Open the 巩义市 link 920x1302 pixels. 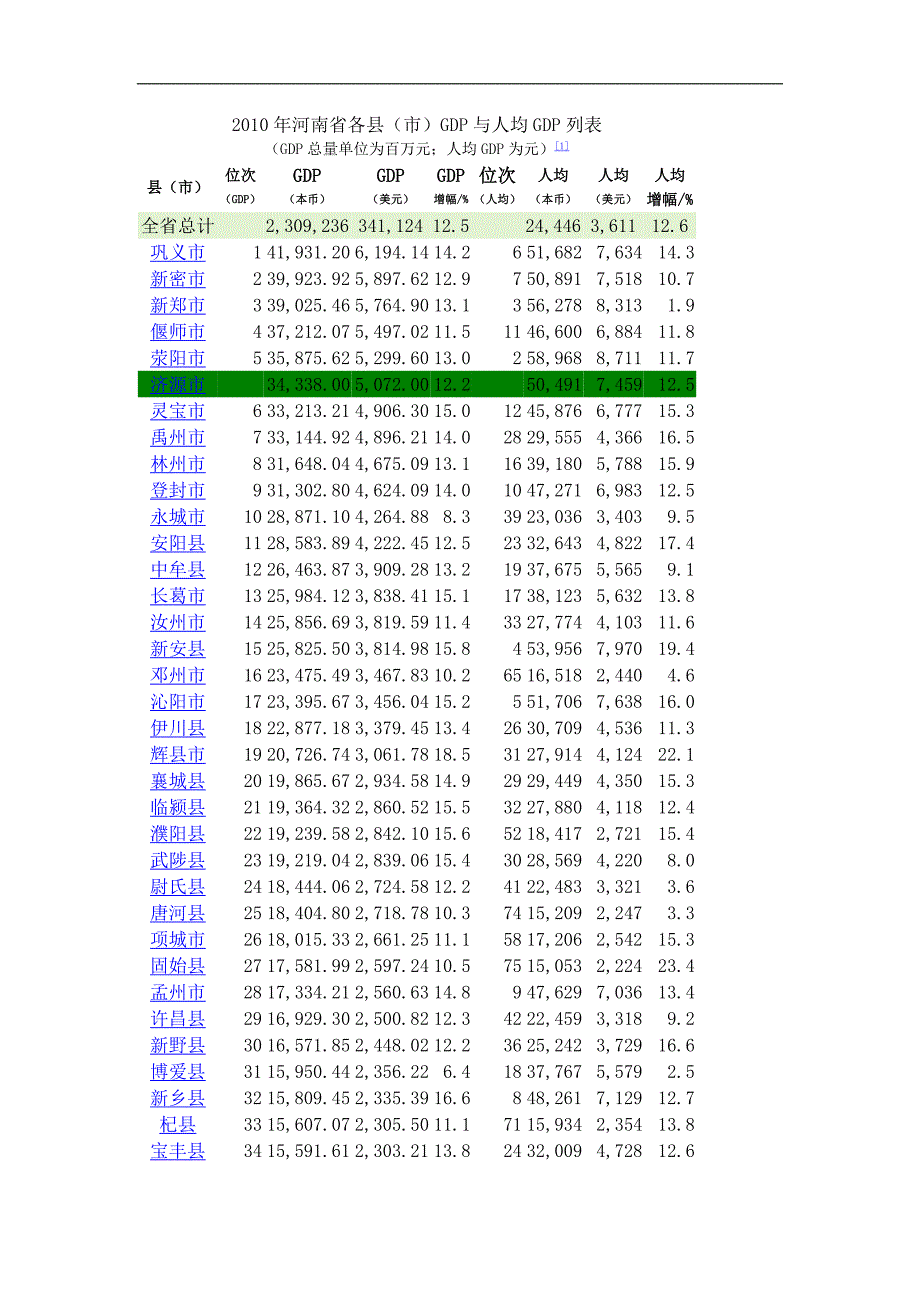pyautogui.click(x=177, y=253)
